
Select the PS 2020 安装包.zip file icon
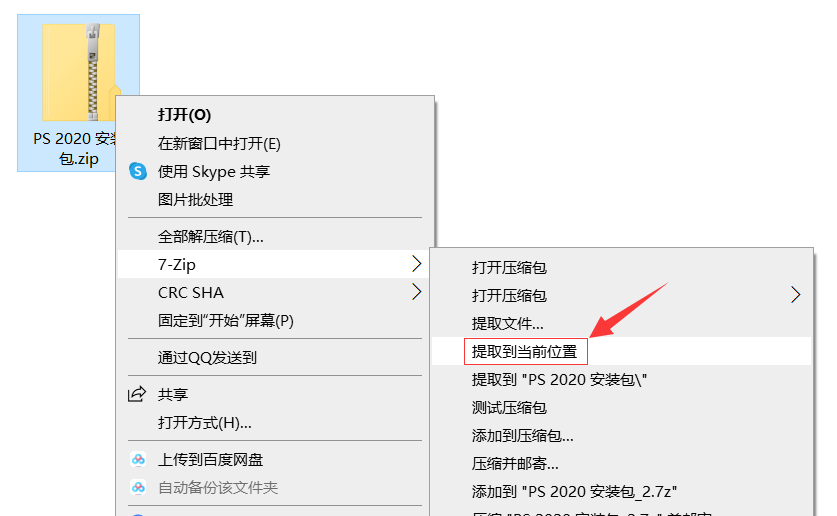tap(78, 73)
